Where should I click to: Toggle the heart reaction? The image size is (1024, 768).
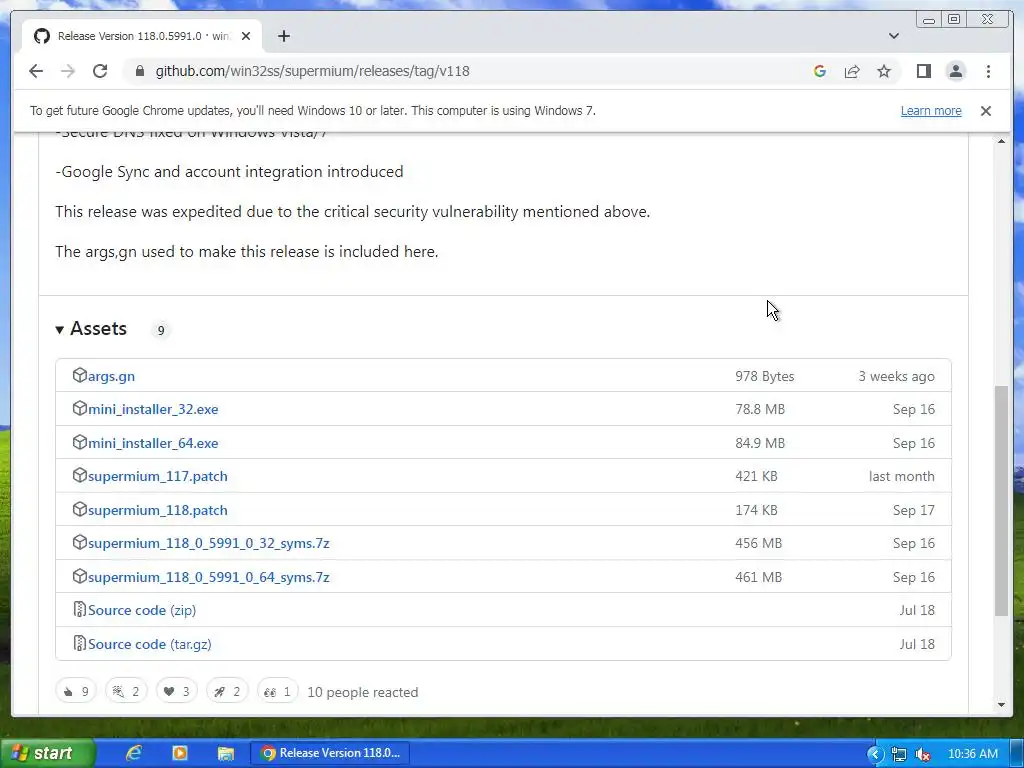(x=176, y=691)
